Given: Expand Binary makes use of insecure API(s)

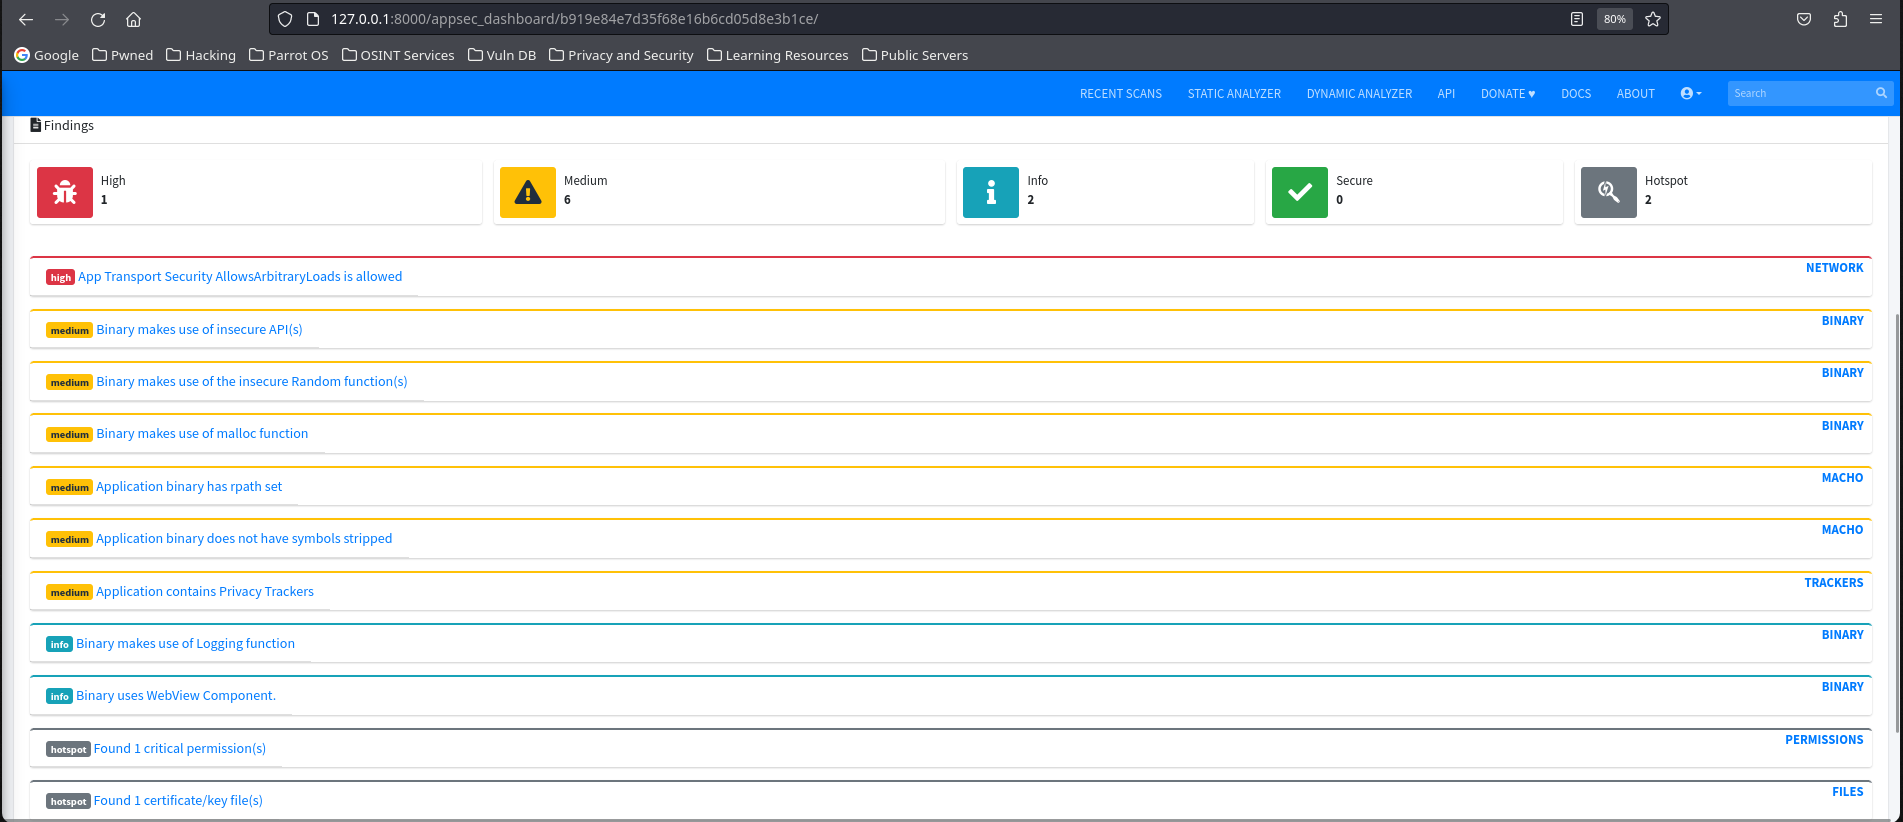Looking at the screenshot, I should coord(199,329).
